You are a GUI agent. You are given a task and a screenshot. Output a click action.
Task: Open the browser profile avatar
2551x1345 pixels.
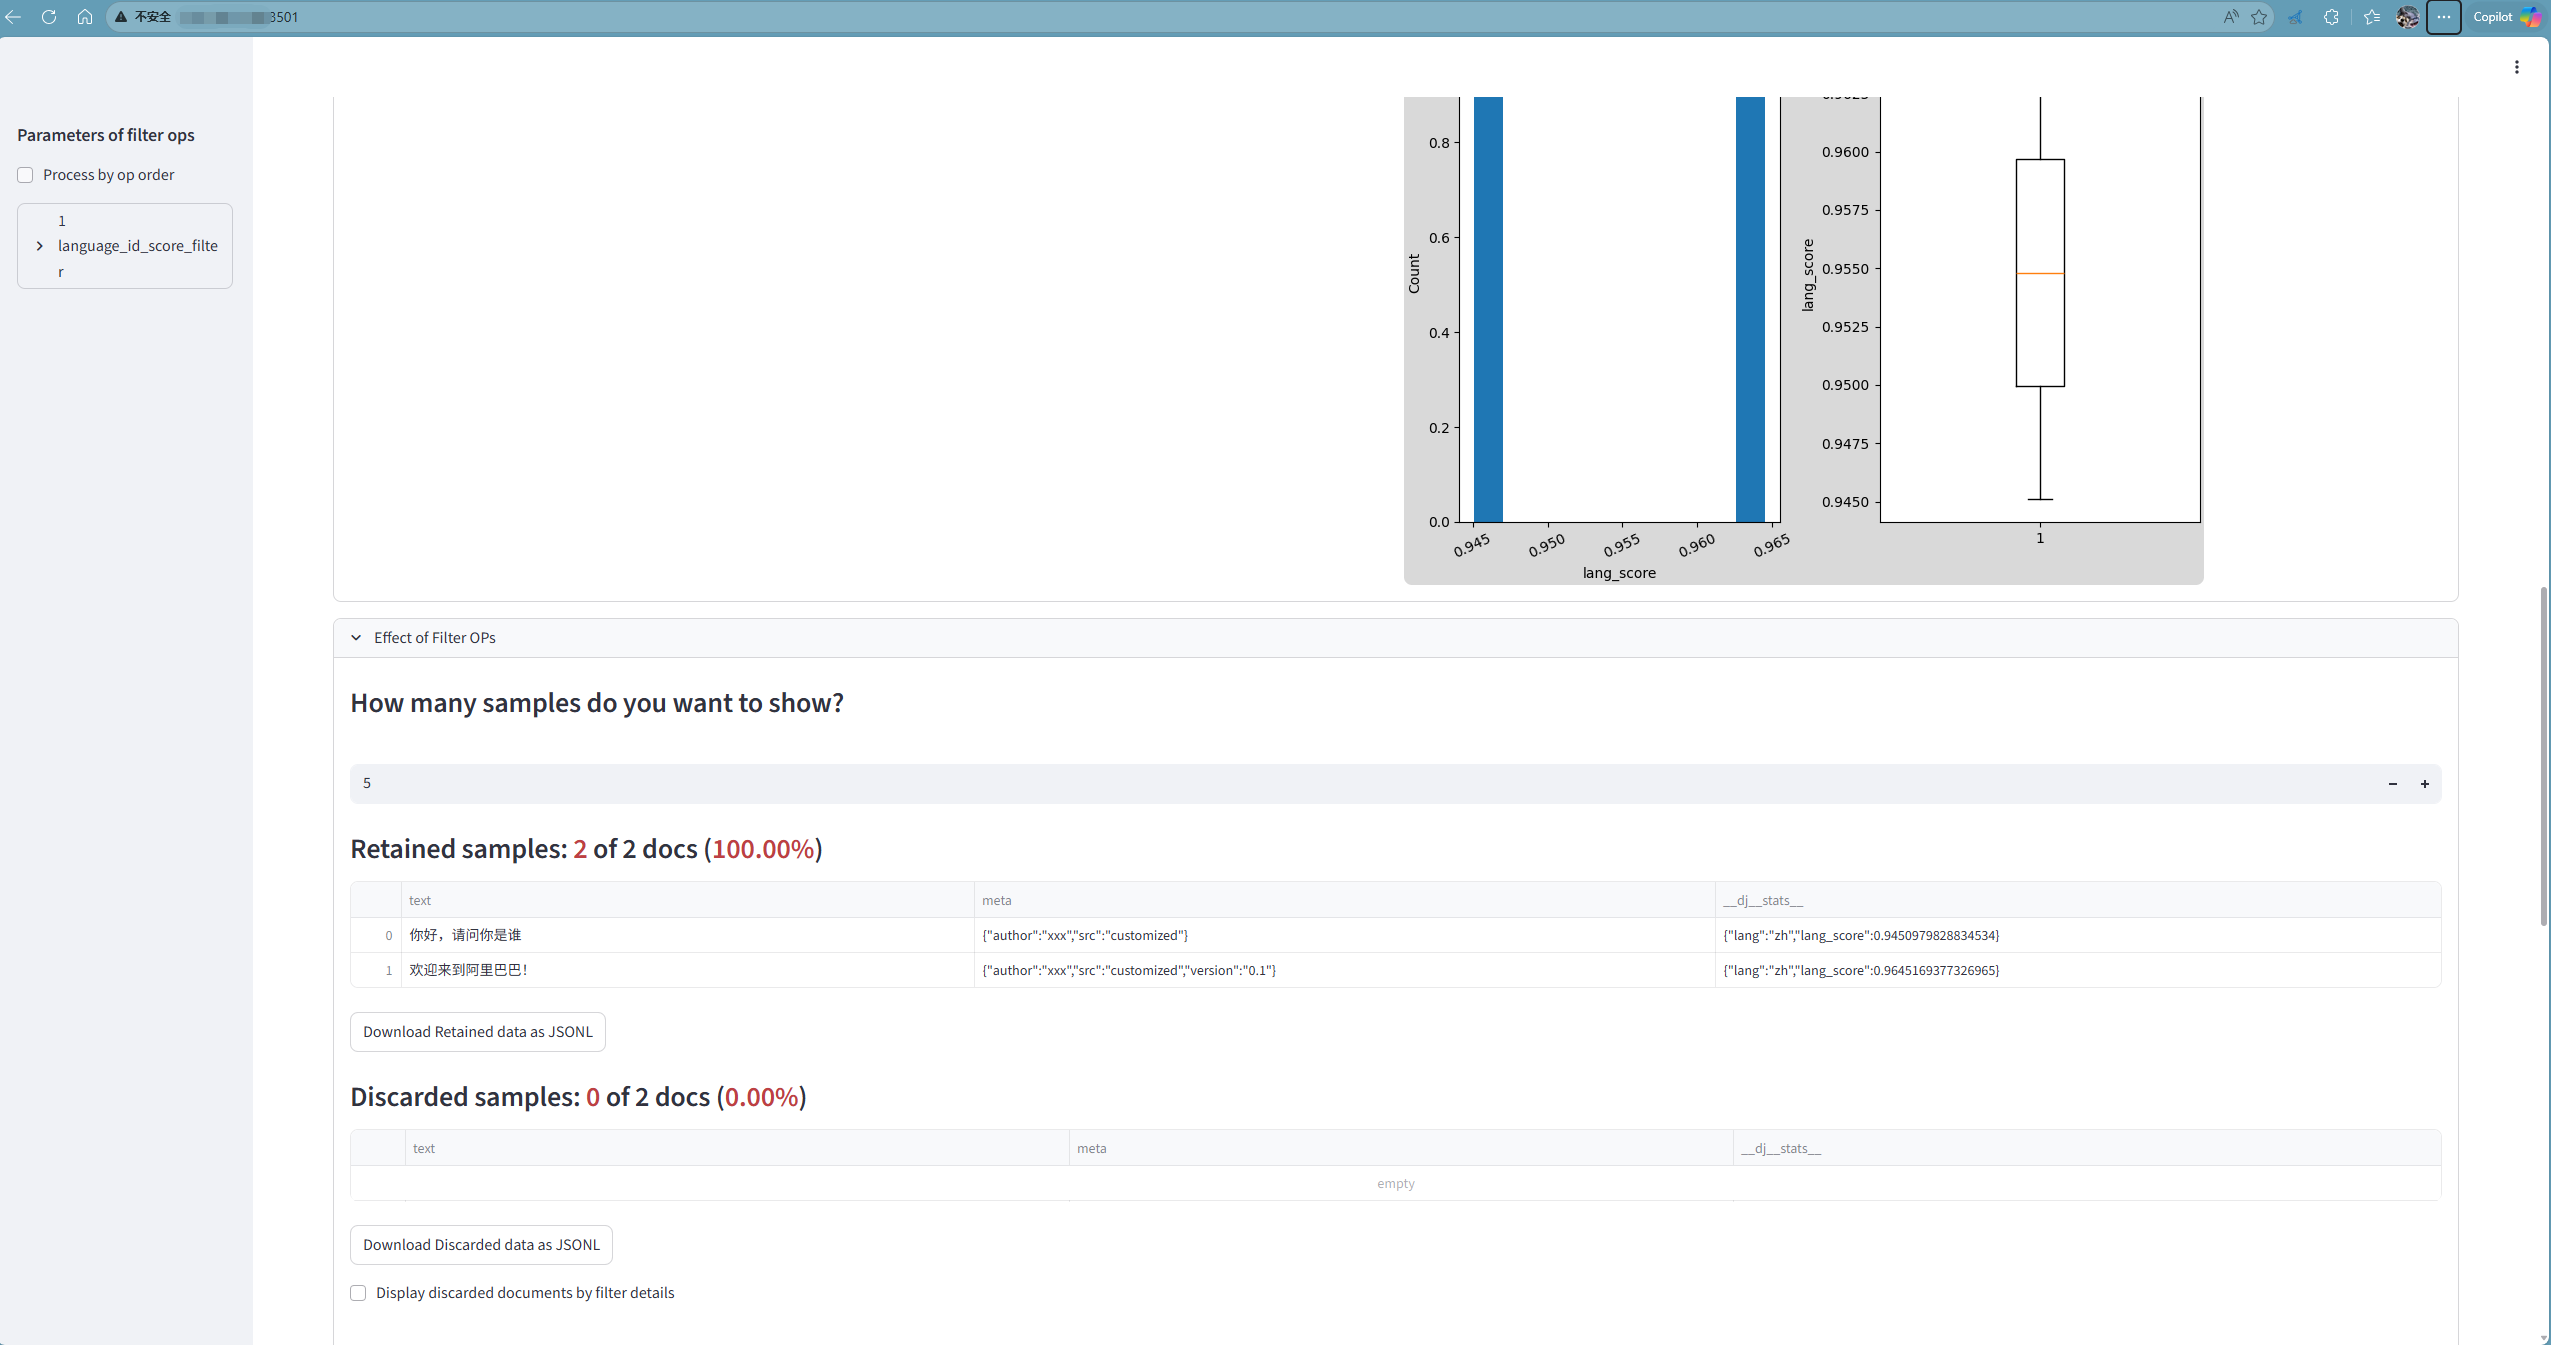point(2407,17)
